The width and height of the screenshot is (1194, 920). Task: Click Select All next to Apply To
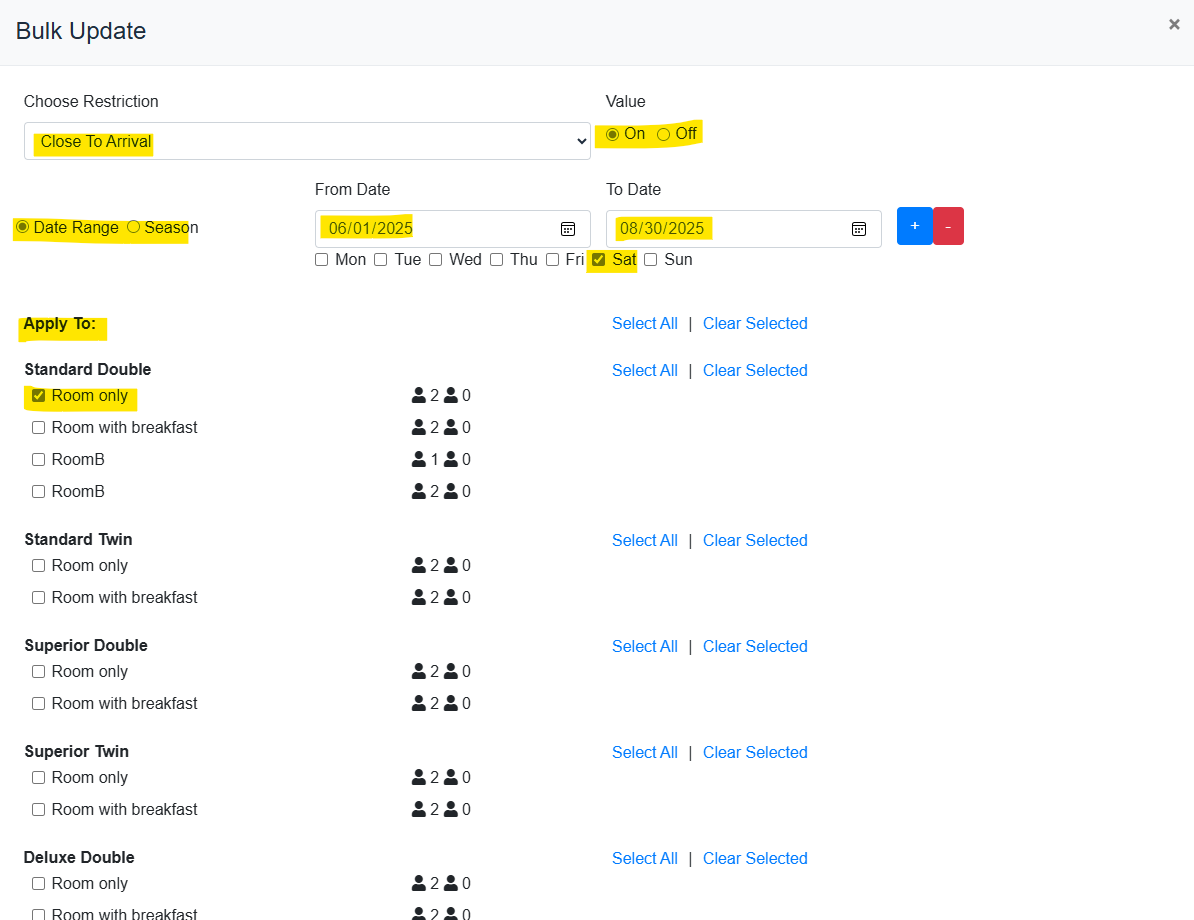(x=644, y=324)
